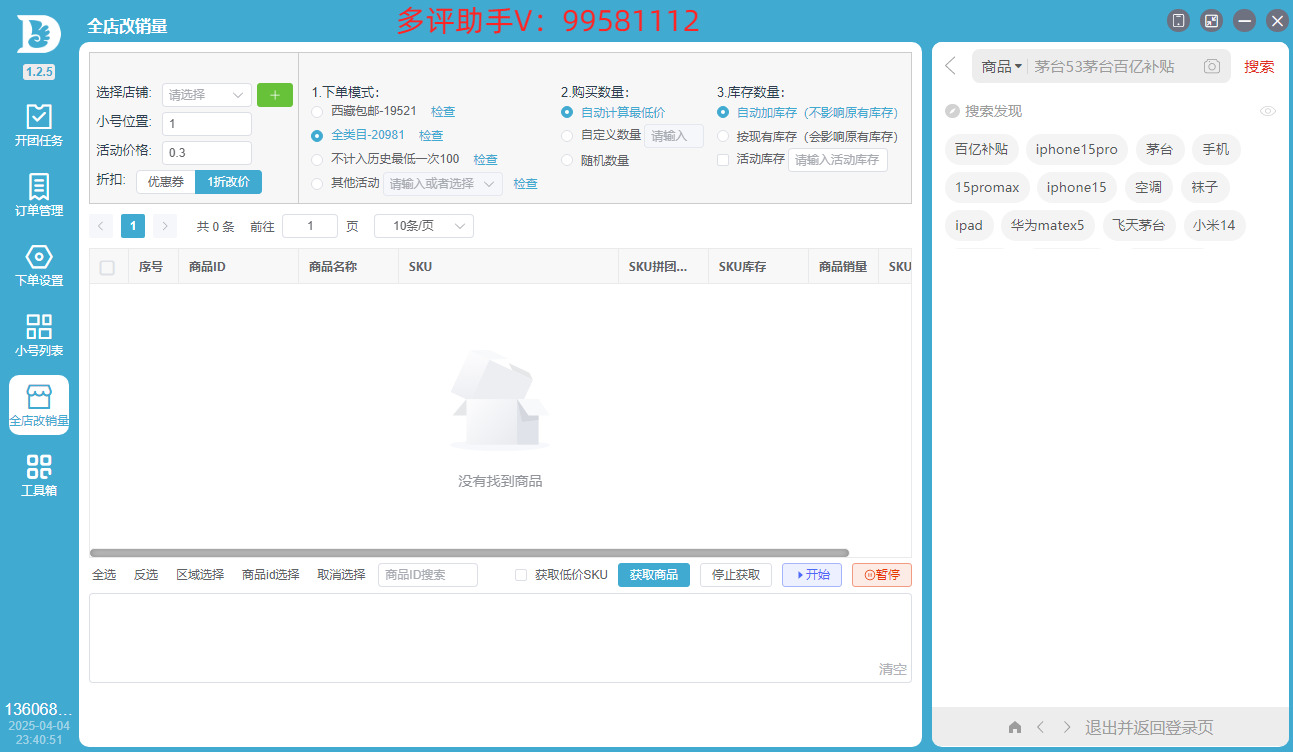The image size is (1293, 752).
Task: Click 全选 below the table
Action: pos(104,575)
